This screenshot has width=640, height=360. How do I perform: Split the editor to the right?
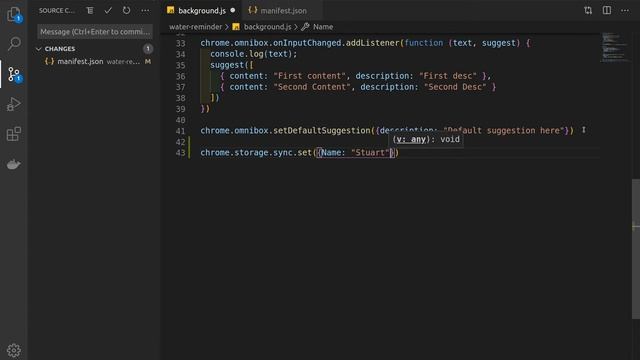tap(607, 11)
